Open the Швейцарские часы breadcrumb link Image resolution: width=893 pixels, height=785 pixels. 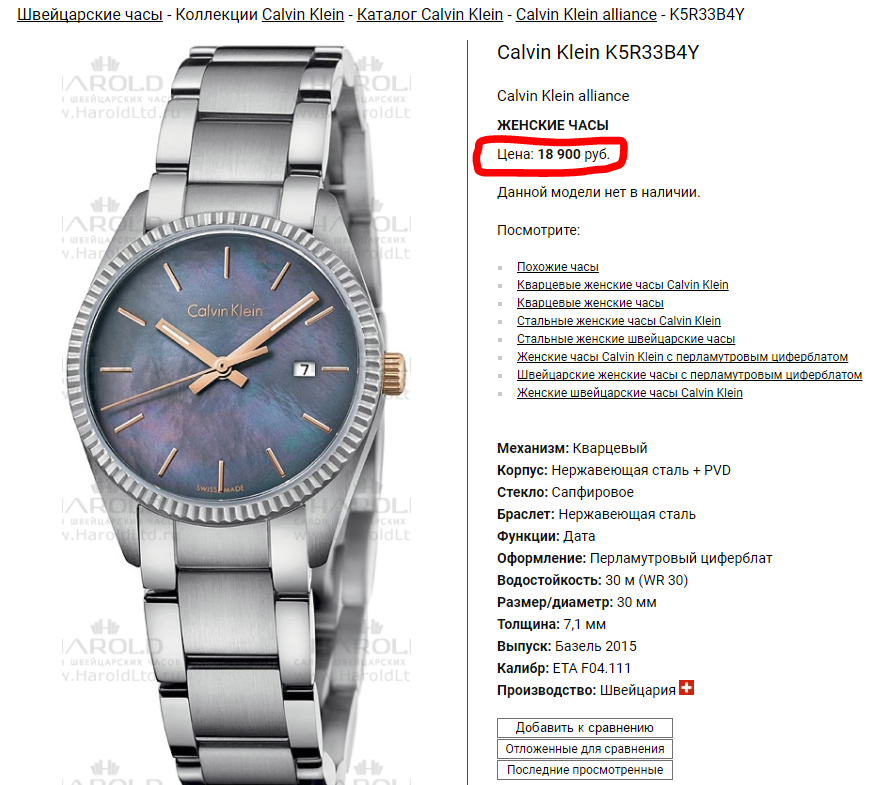tap(90, 14)
